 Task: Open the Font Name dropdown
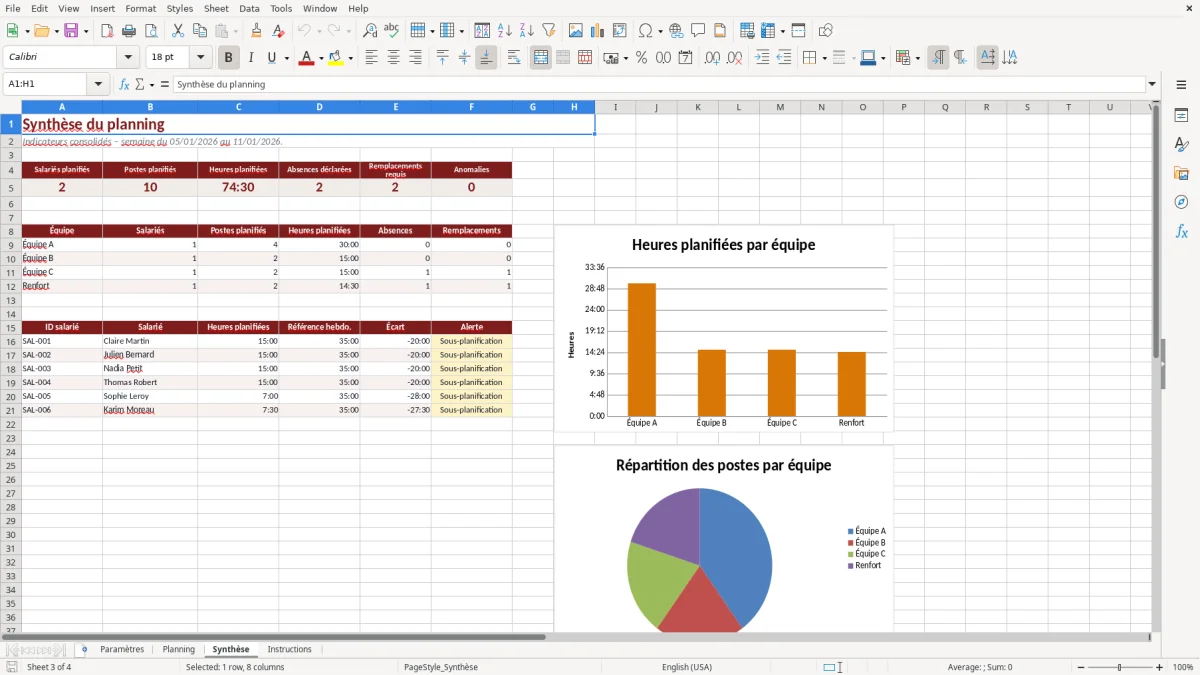point(128,58)
